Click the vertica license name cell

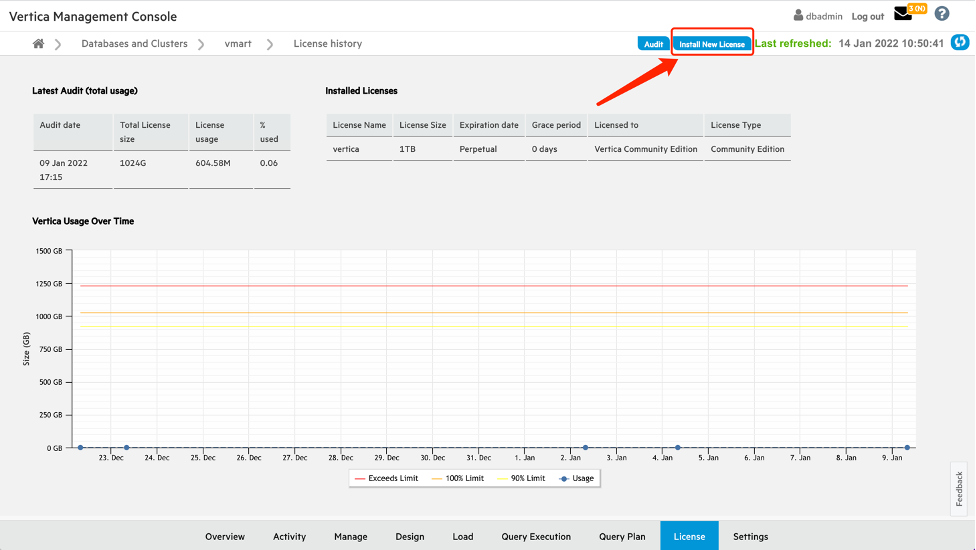tap(359, 149)
